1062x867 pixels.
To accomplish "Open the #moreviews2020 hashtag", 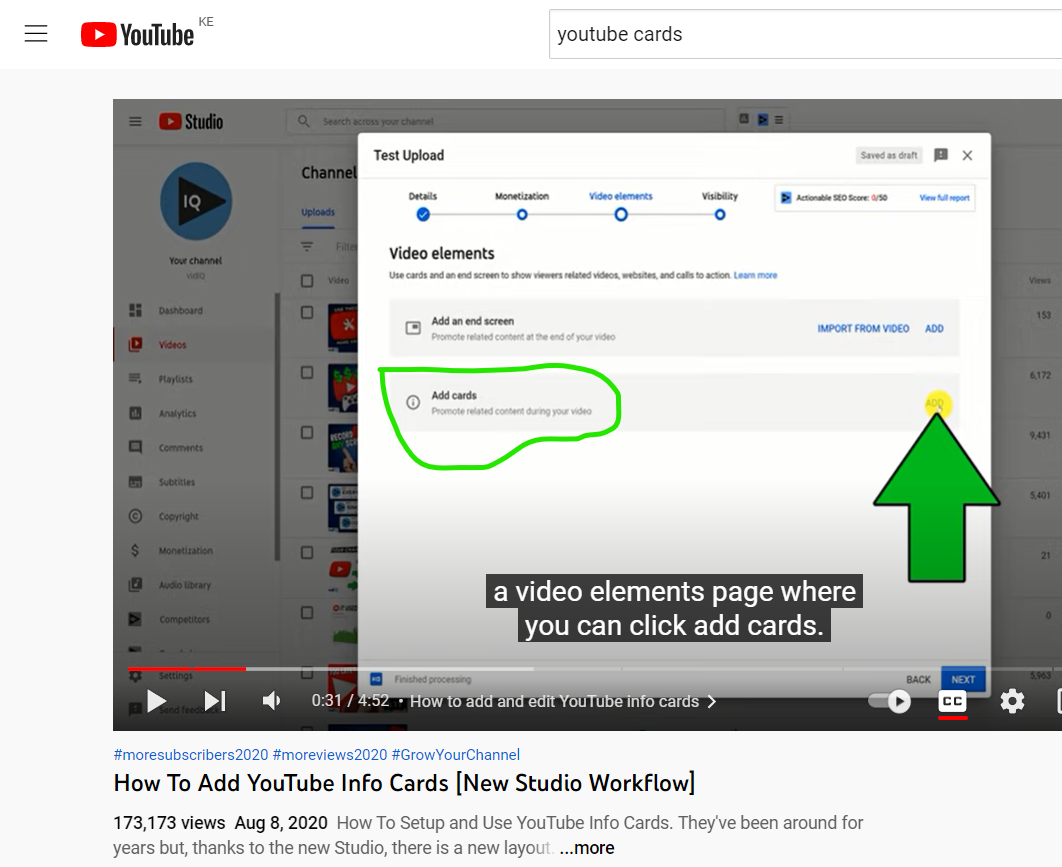I will [330, 755].
